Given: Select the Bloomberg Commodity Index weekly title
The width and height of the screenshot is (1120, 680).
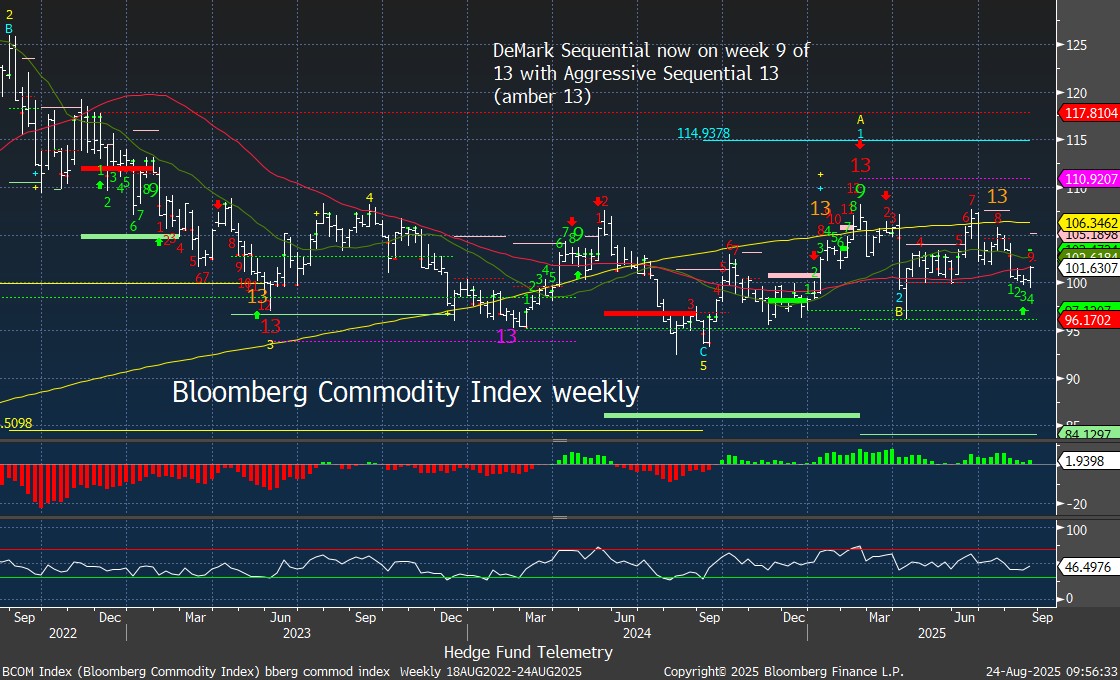Looking at the screenshot, I should 405,392.
